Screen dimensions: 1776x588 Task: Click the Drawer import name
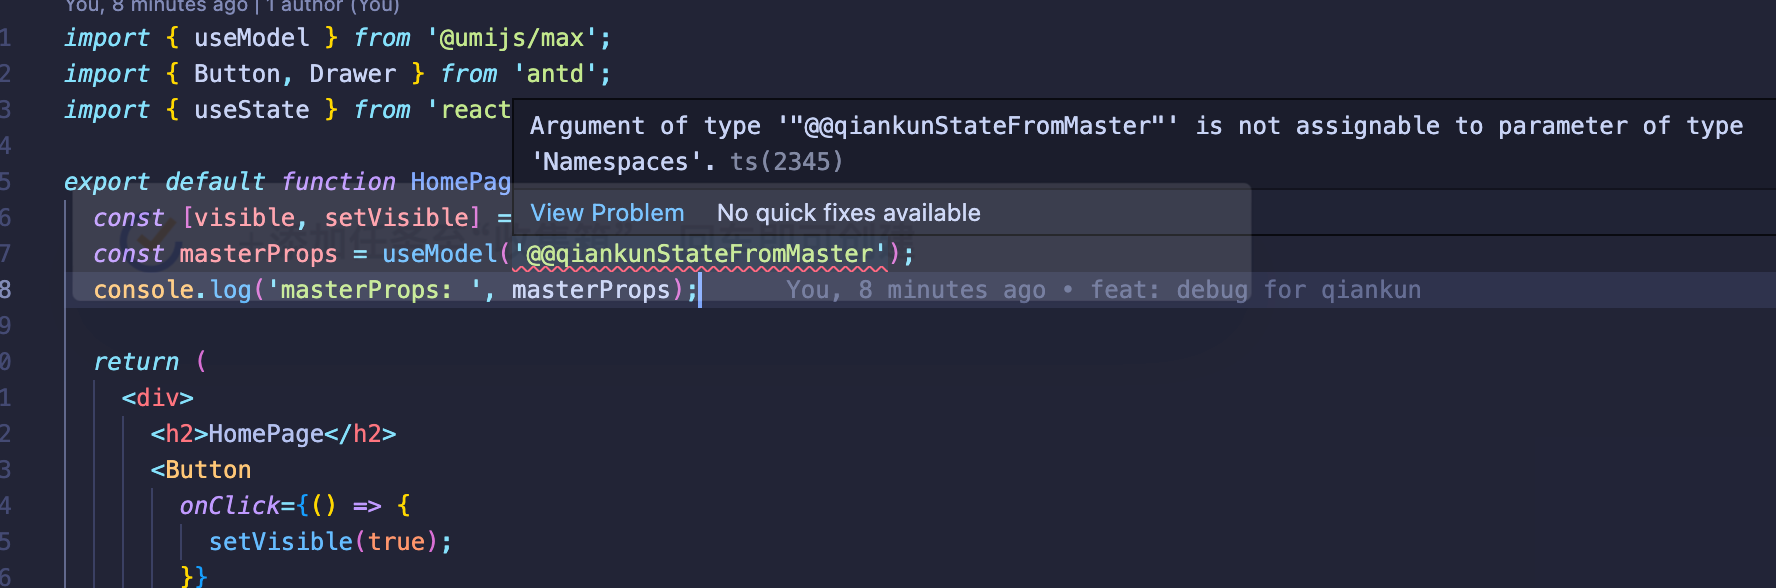pos(352,73)
